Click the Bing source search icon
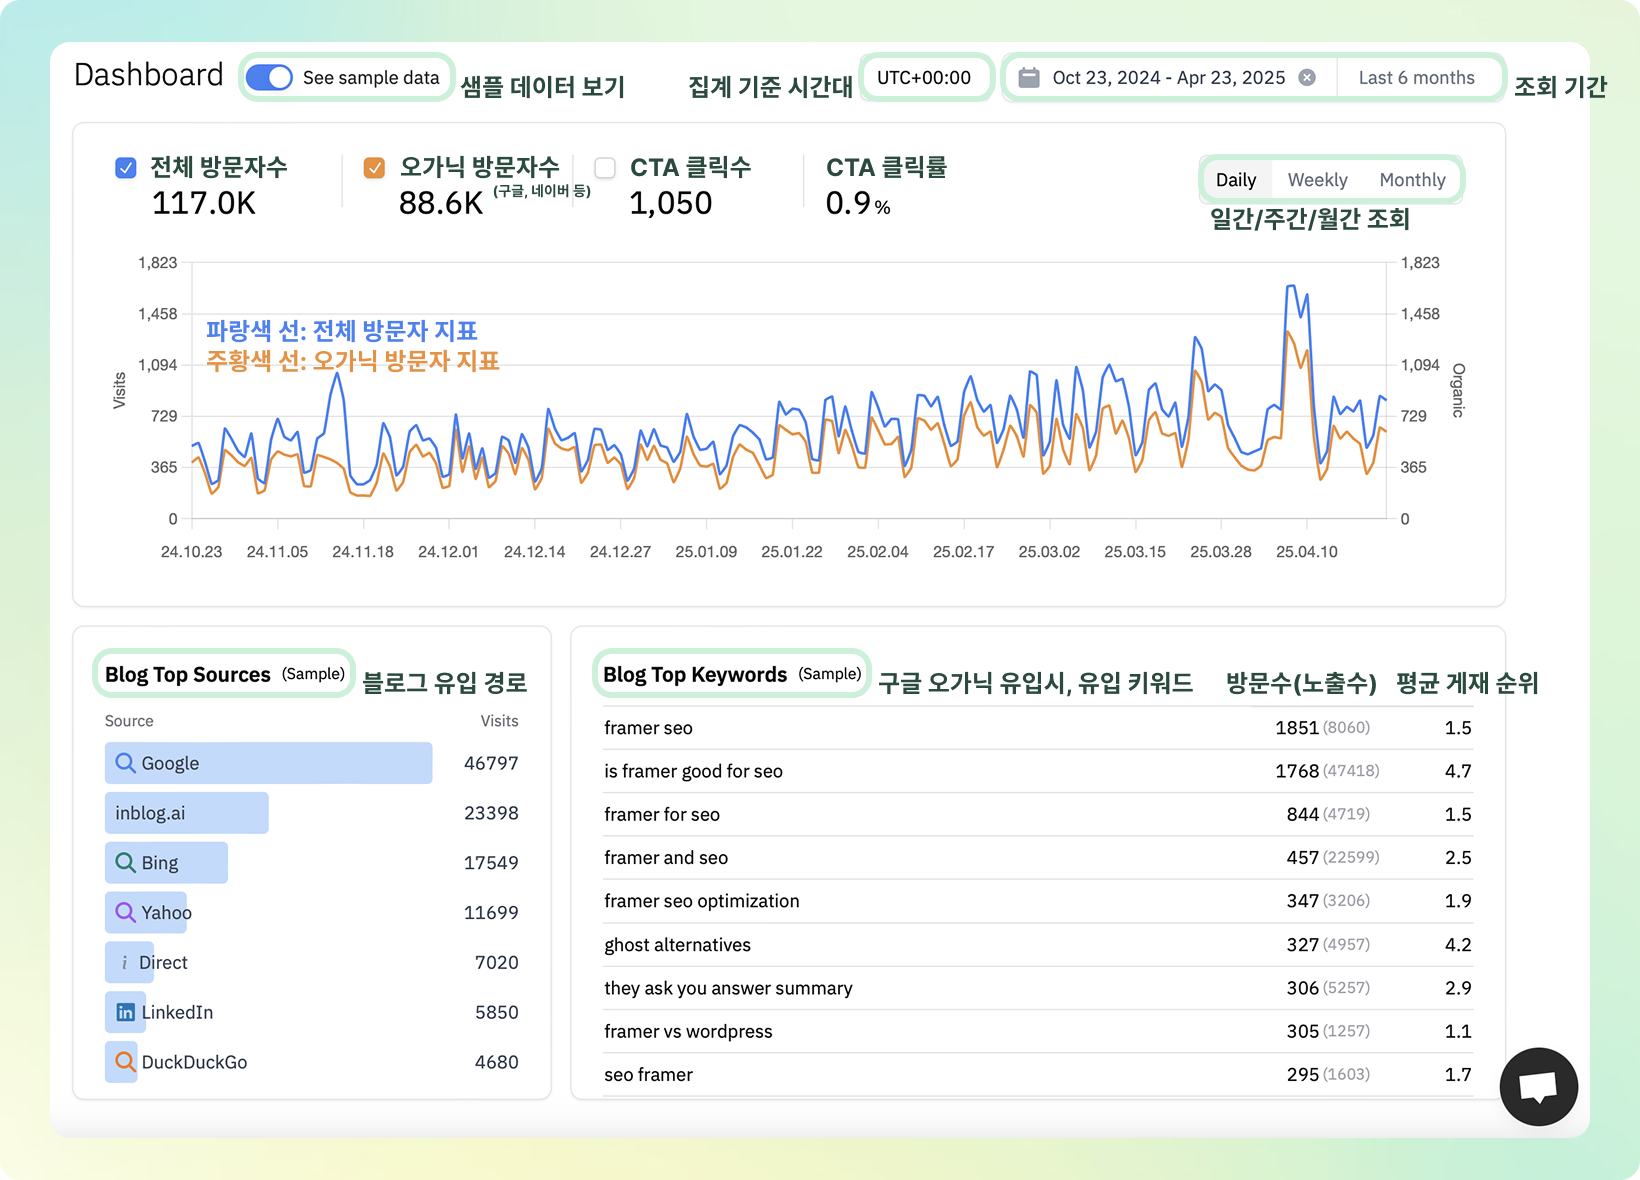 (125, 863)
